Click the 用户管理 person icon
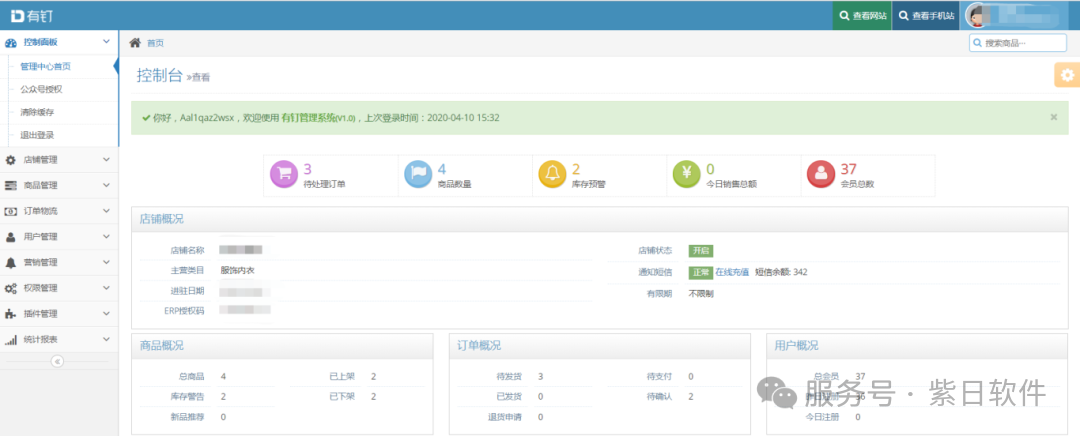The height and width of the screenshot is (436, 1080). click(x=10, y=237)
